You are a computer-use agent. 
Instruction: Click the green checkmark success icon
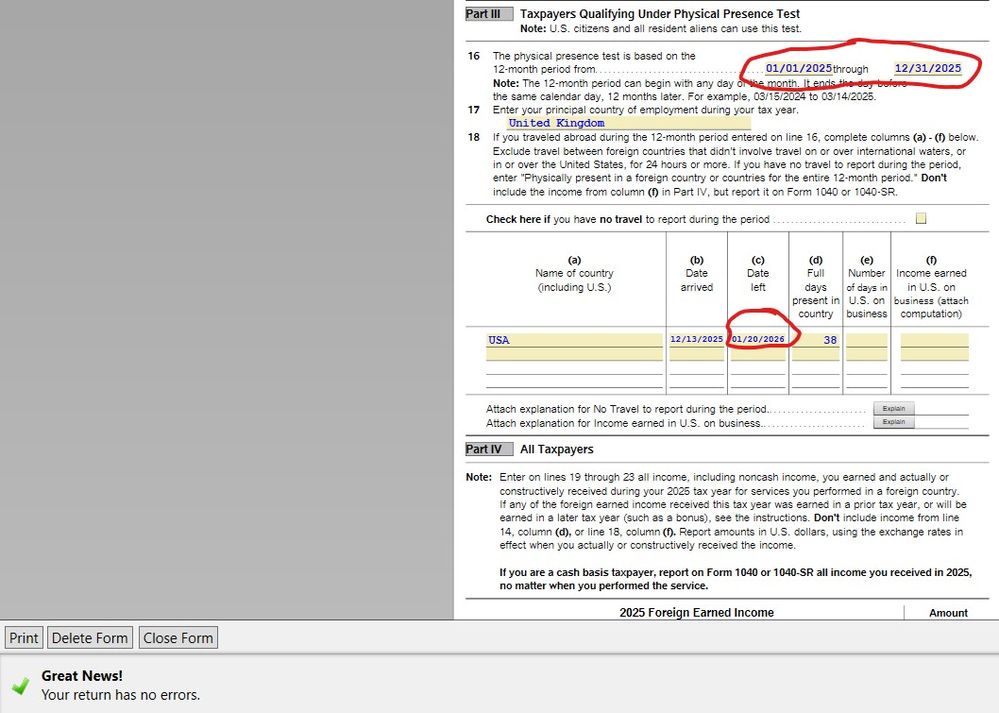pos(21,686)
